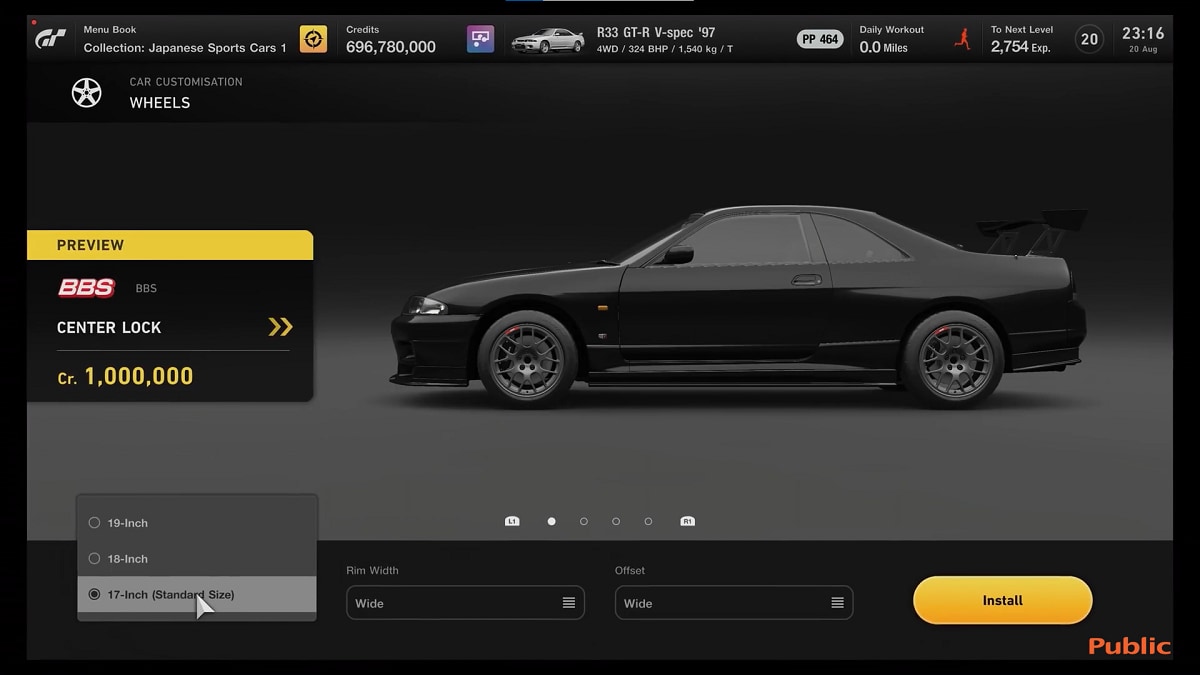Select the 19-Inch radio option
This screenshot has height=675, width=1200.
click(95, 523)
